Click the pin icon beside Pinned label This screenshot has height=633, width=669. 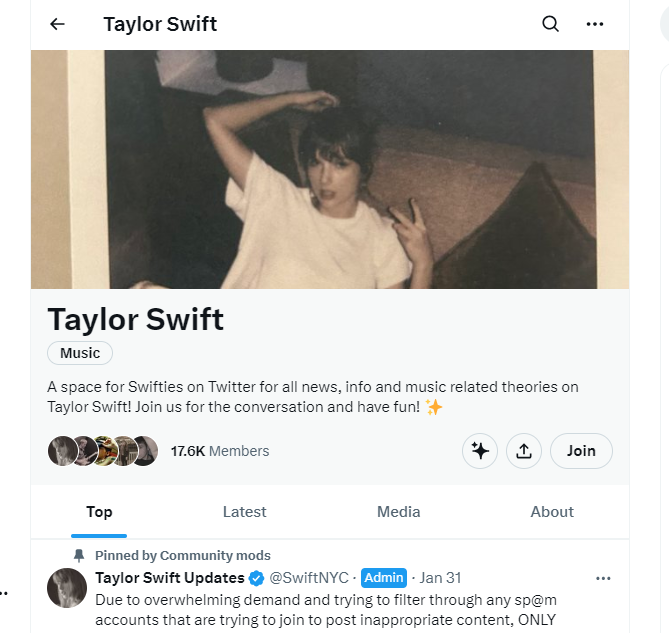[x=79, y=555]
